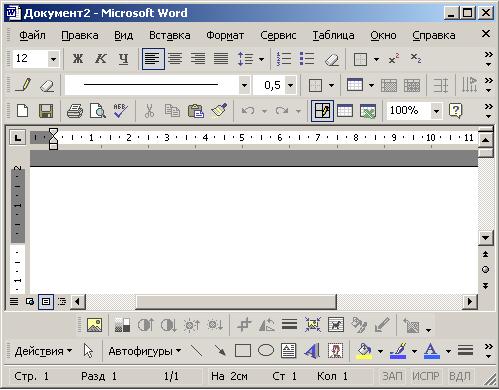499x390 pixels.
Task: Open the font size 12 dropdown
Action: pyautogui.click(x=53, y=59)
